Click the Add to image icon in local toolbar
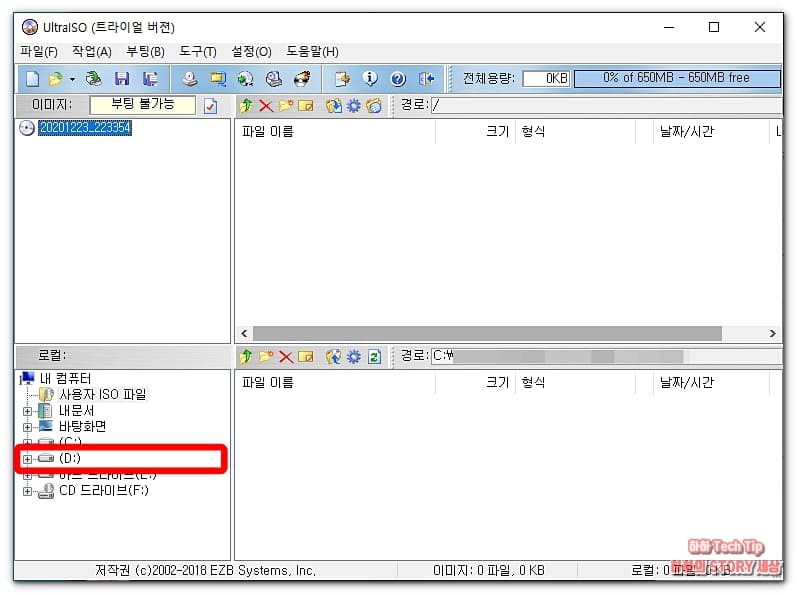 (x=333, y=357)
